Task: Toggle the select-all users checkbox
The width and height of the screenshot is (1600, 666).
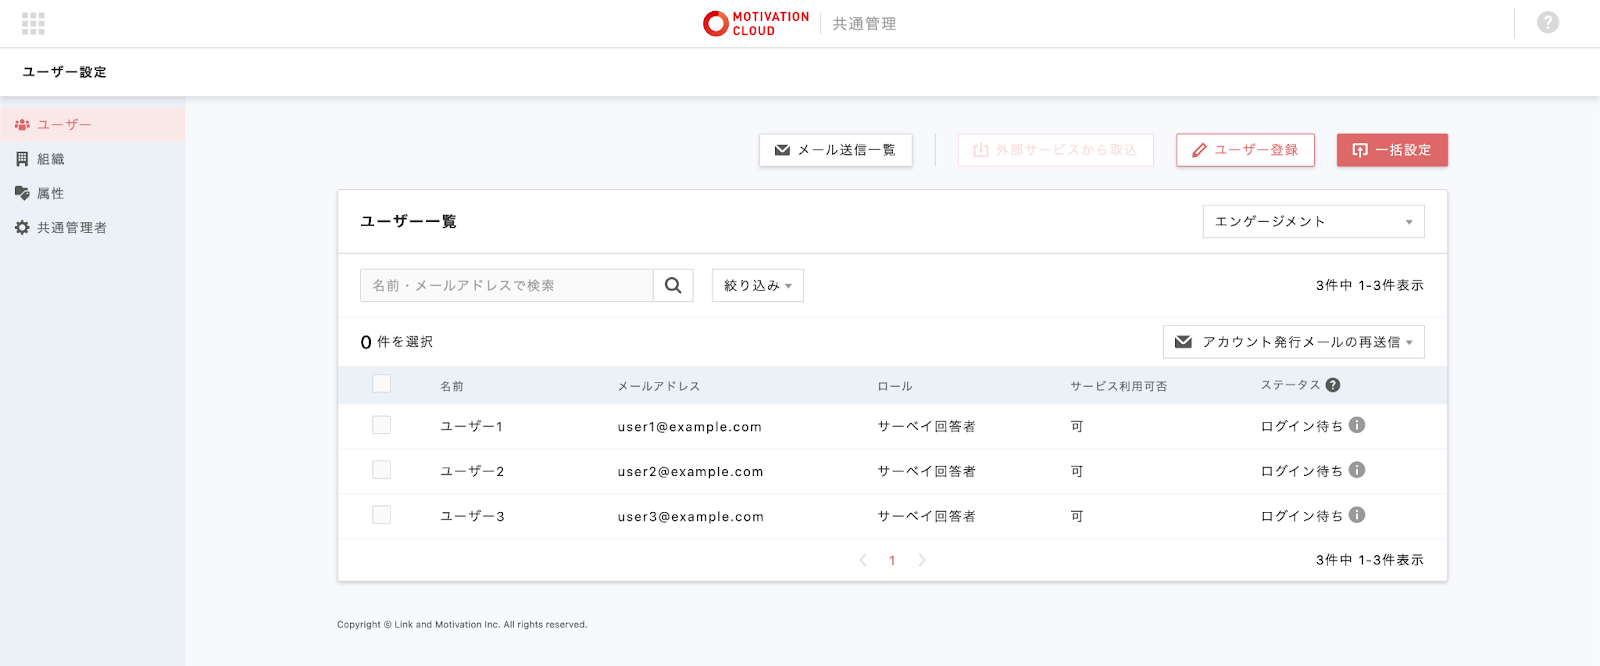Action: (x=381, y=384)
